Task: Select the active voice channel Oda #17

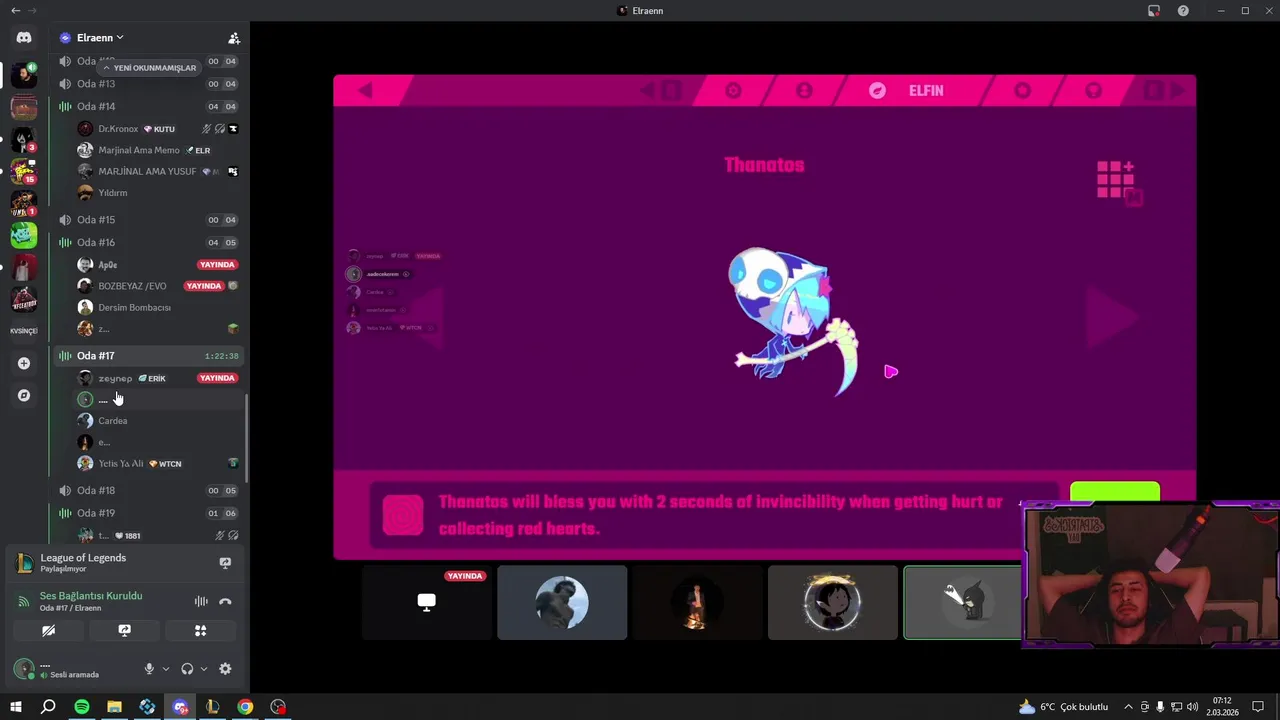Action: point(148,356)
